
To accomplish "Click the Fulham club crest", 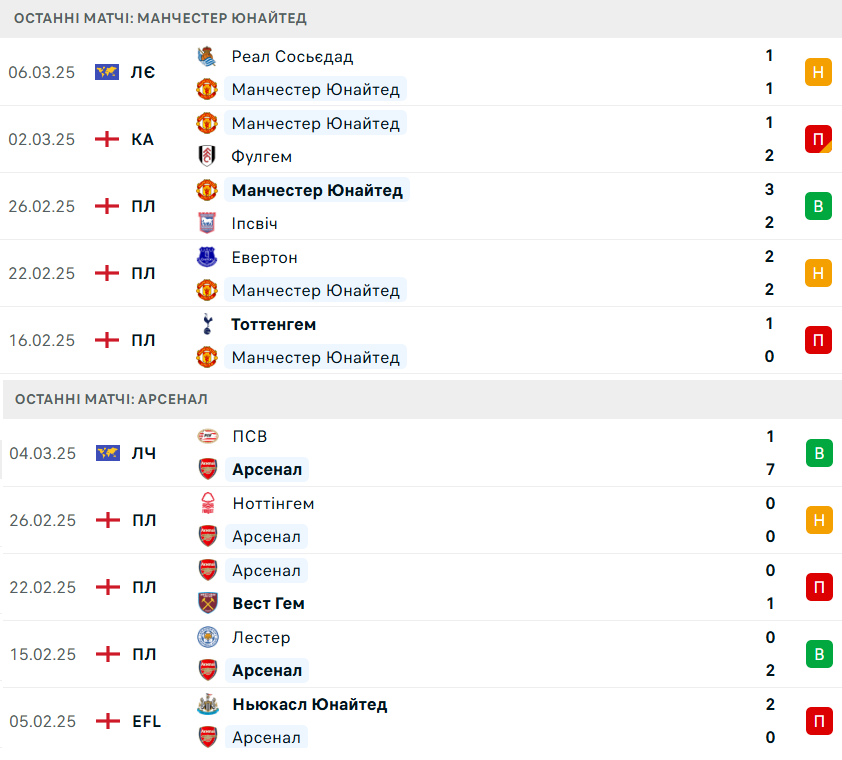I will [207, 156].
